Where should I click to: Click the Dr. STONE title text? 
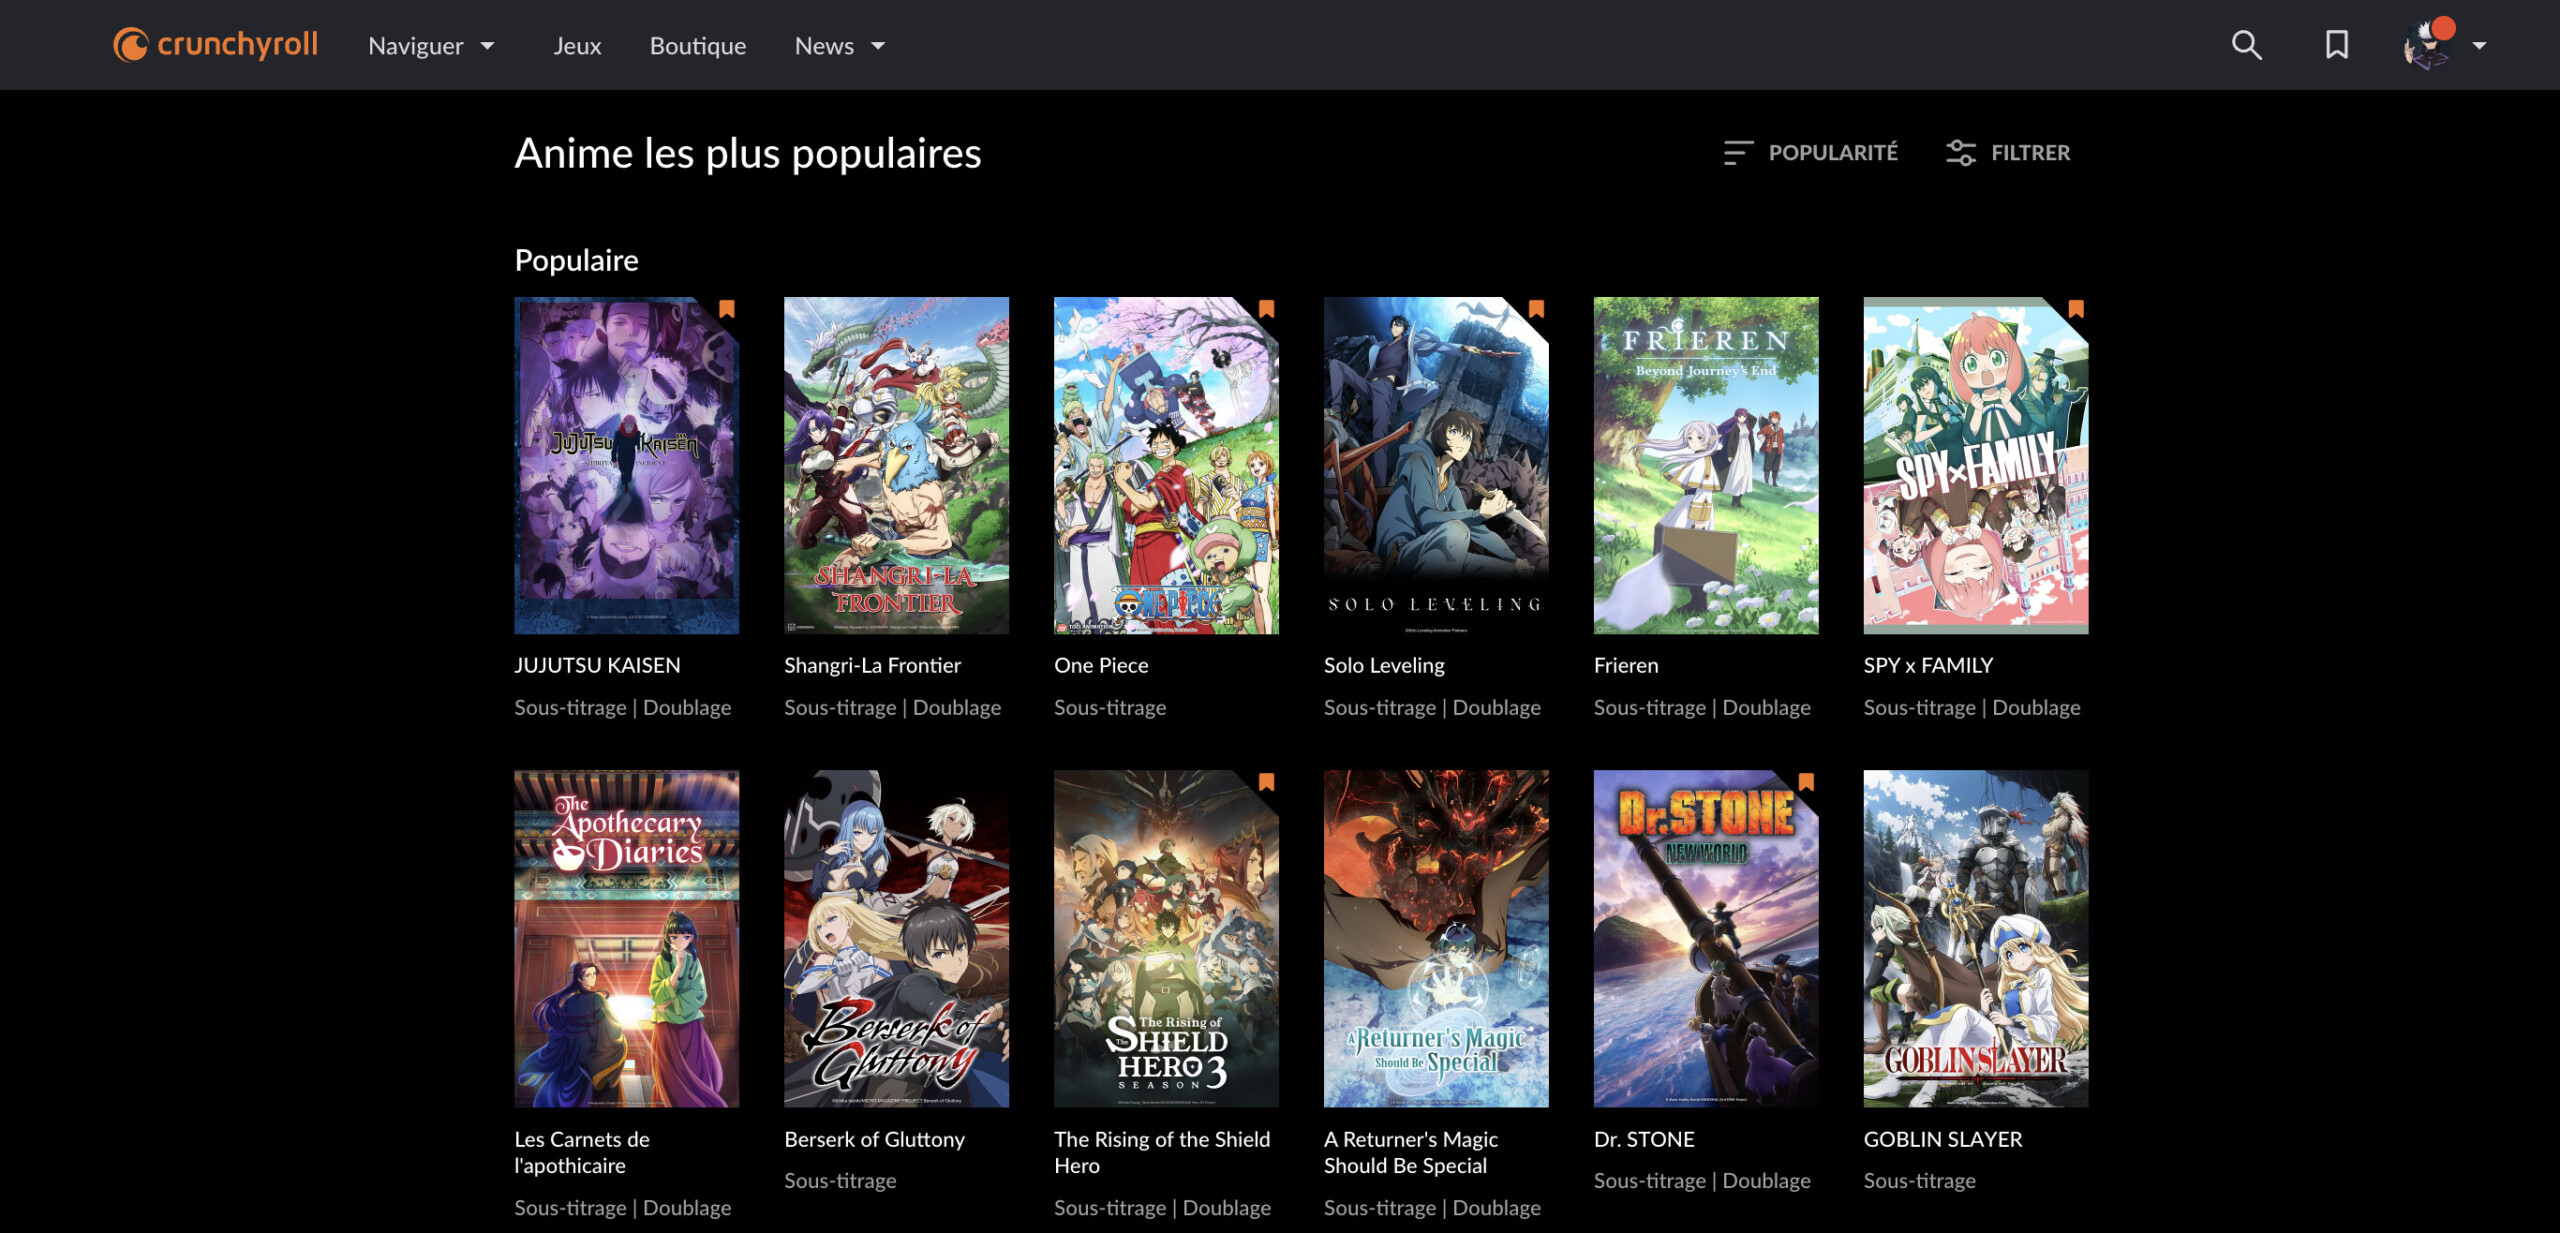click(1644, 1139)
